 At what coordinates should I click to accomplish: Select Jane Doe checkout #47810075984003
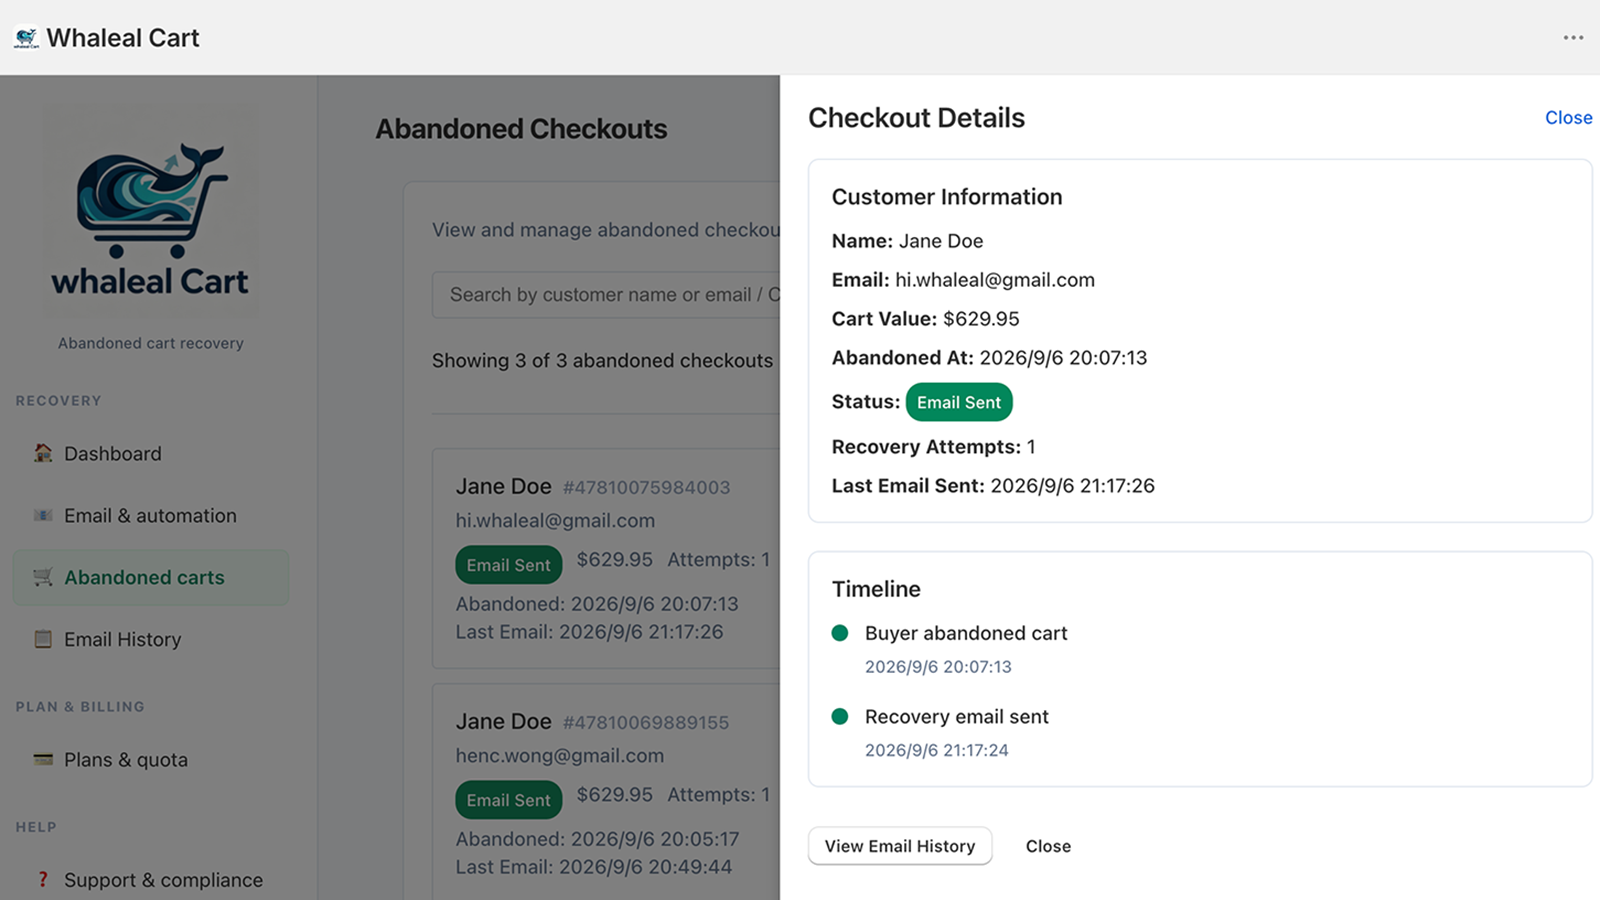pos(606,558)
